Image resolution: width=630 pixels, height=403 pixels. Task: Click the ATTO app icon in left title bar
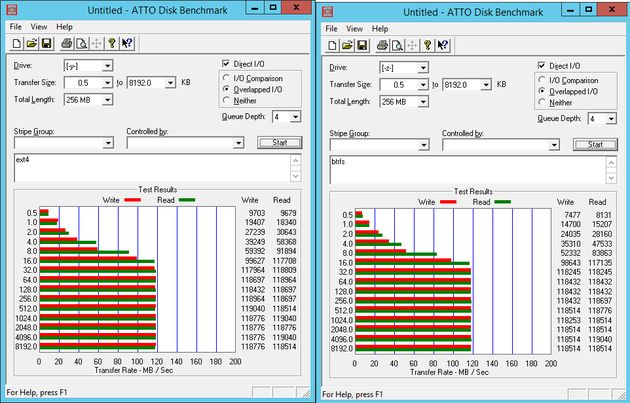click(12, 9)
